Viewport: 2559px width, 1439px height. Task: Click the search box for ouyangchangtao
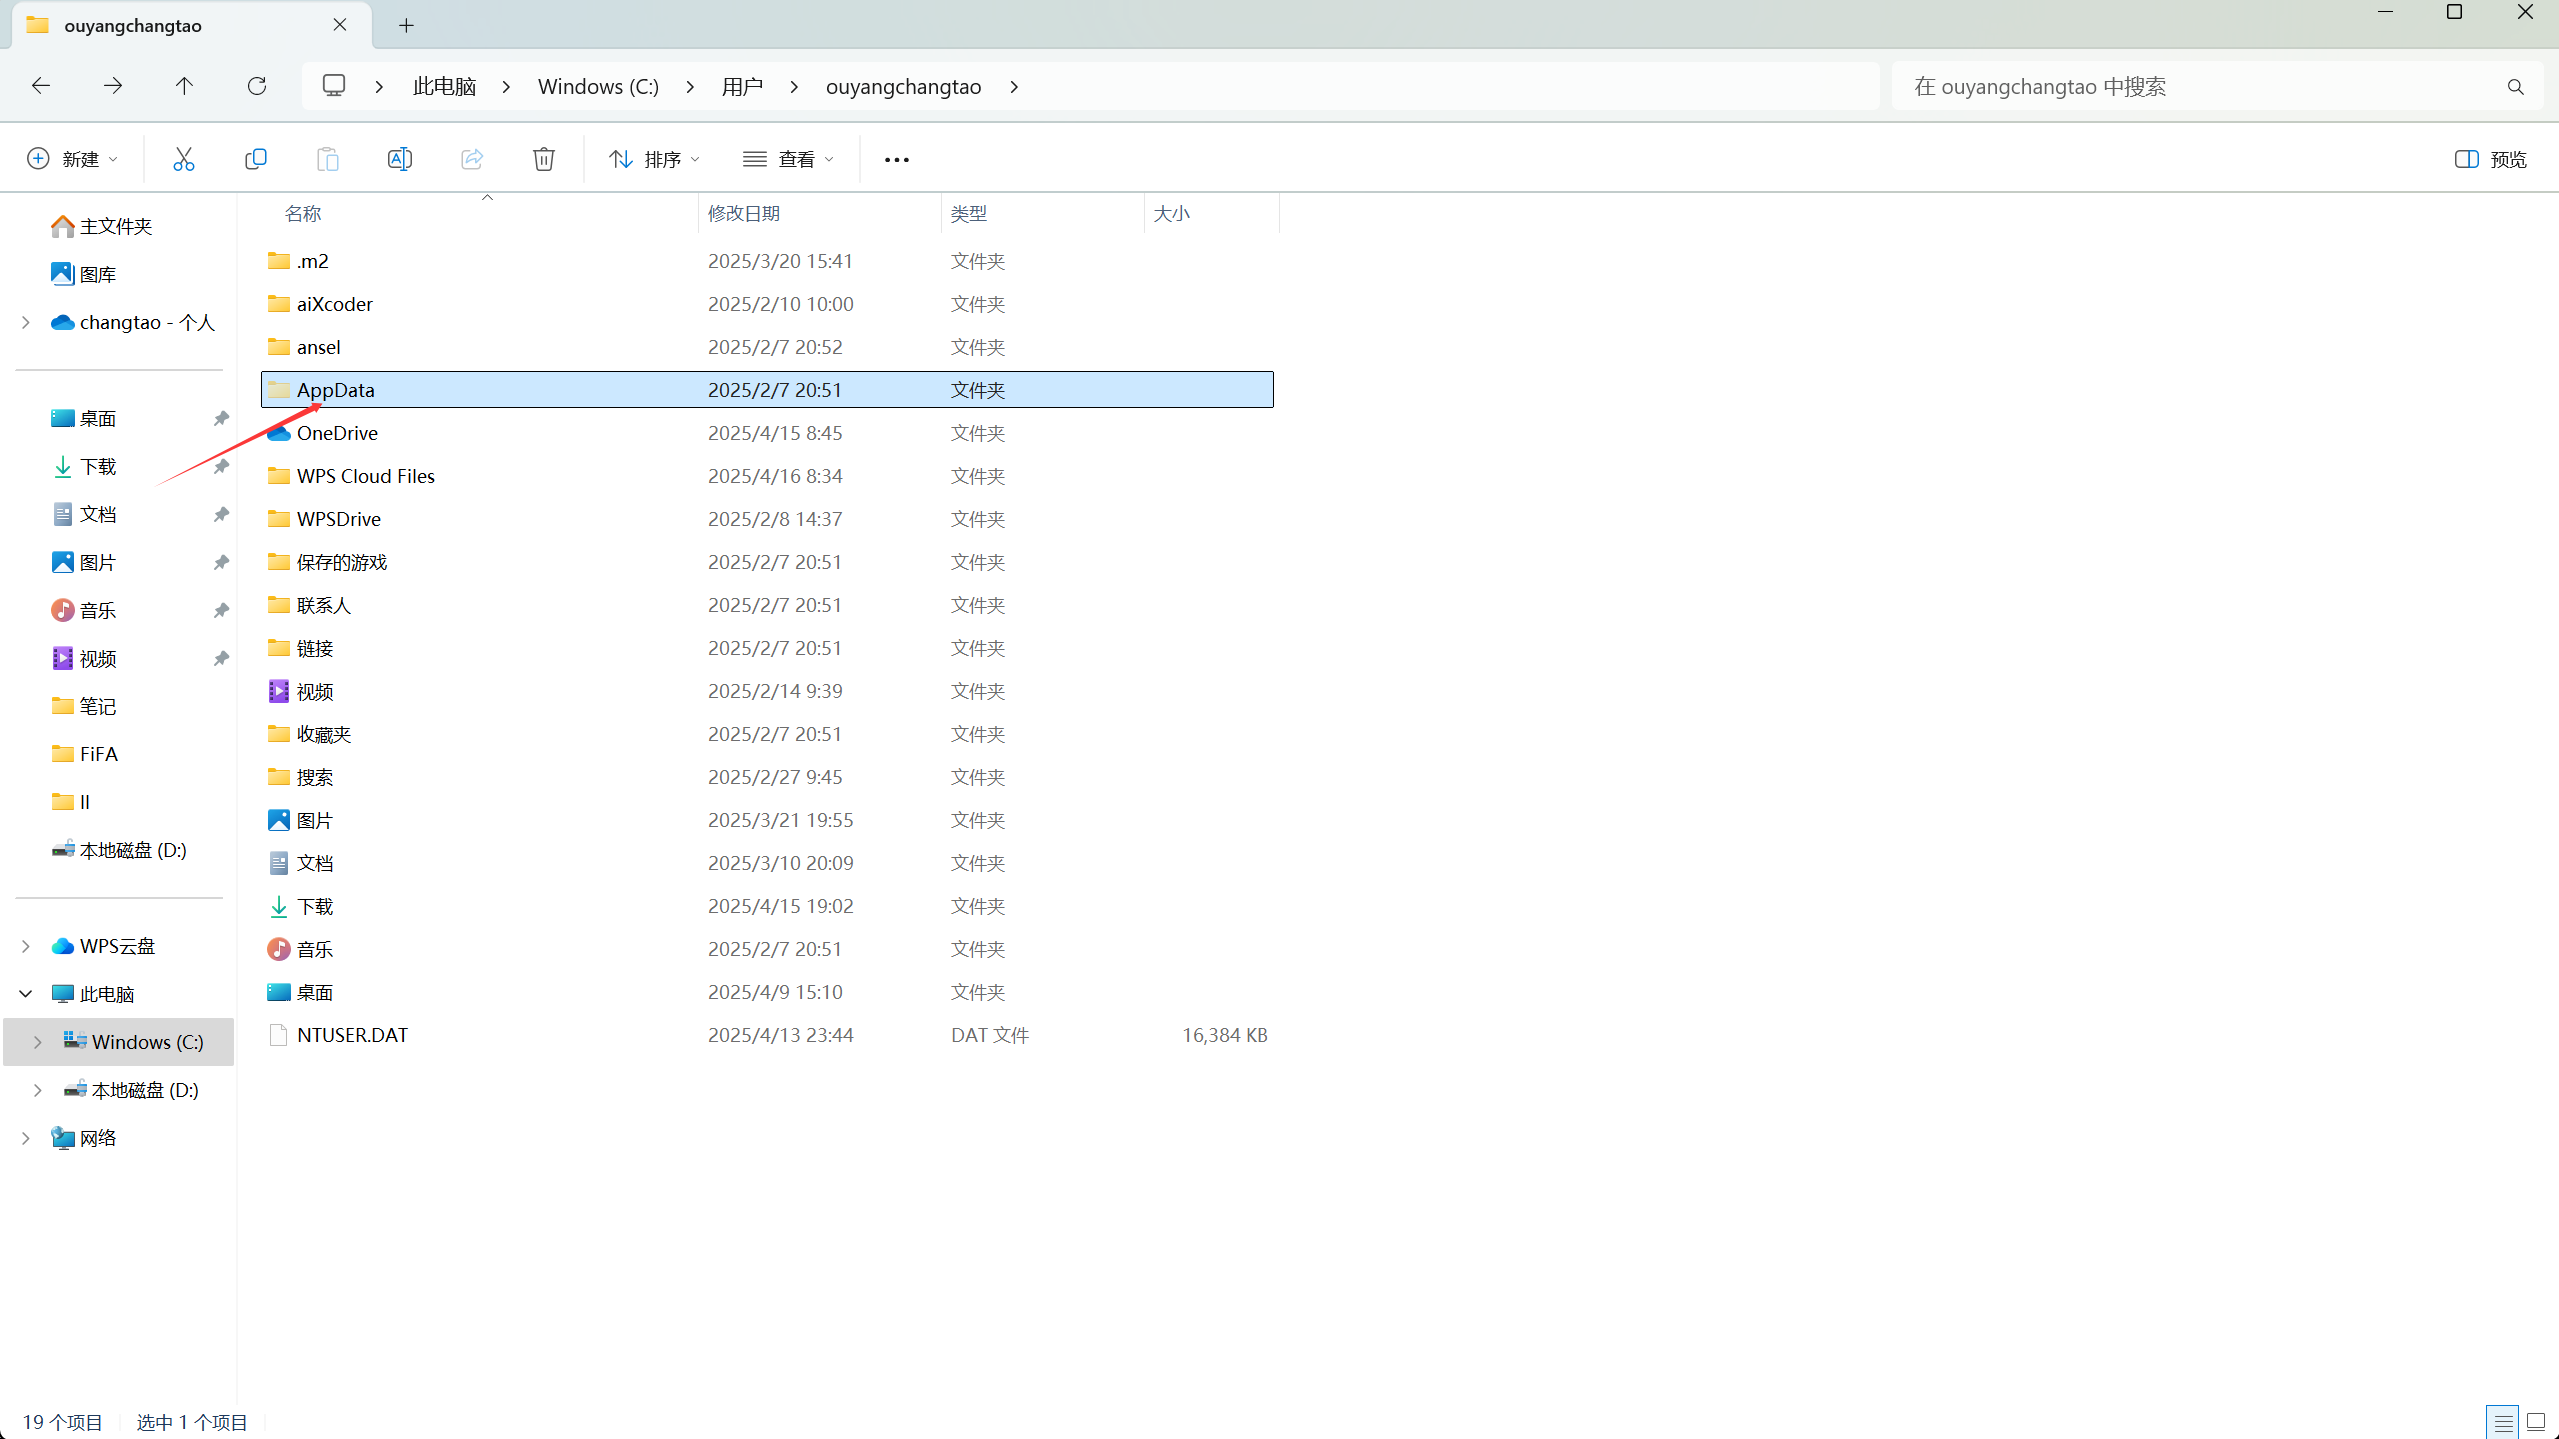click(2200, 87)
